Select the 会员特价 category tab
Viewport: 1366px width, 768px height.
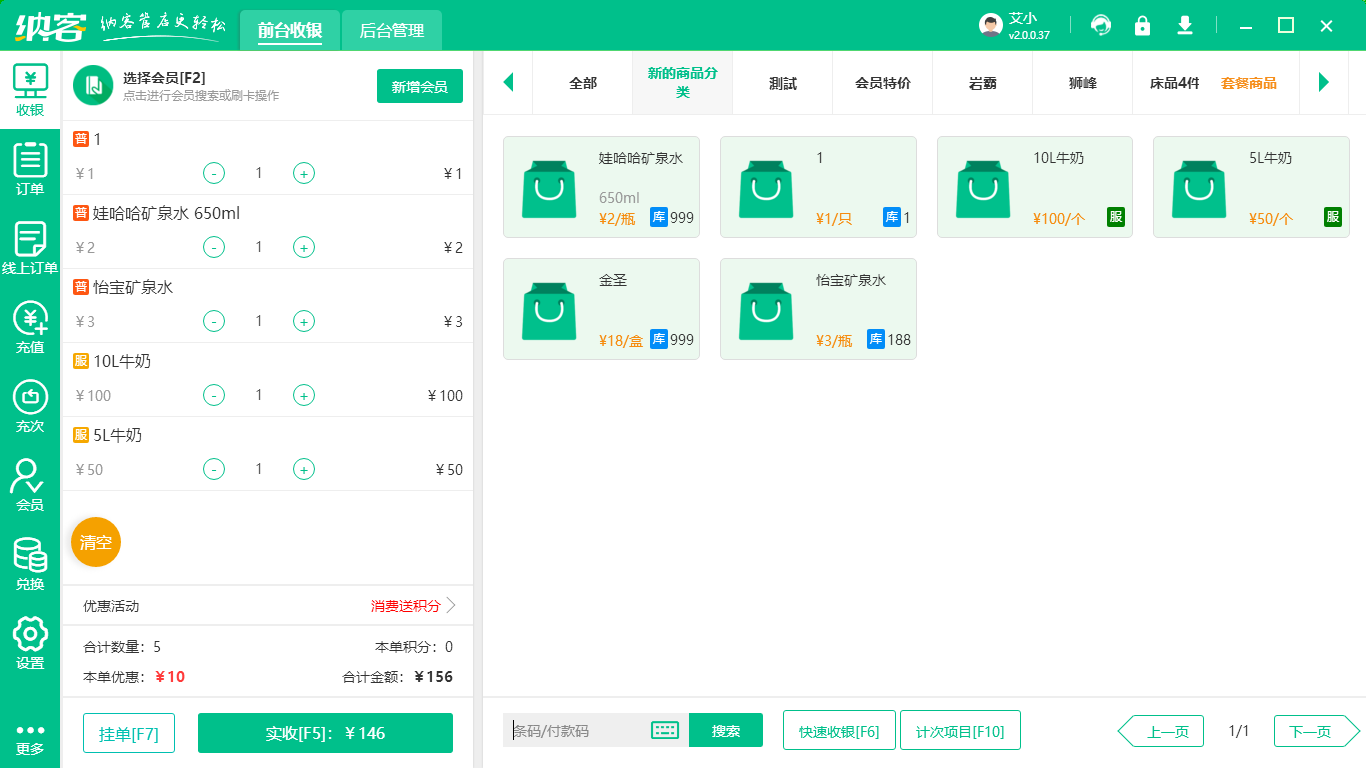click(x=882, y=84)
